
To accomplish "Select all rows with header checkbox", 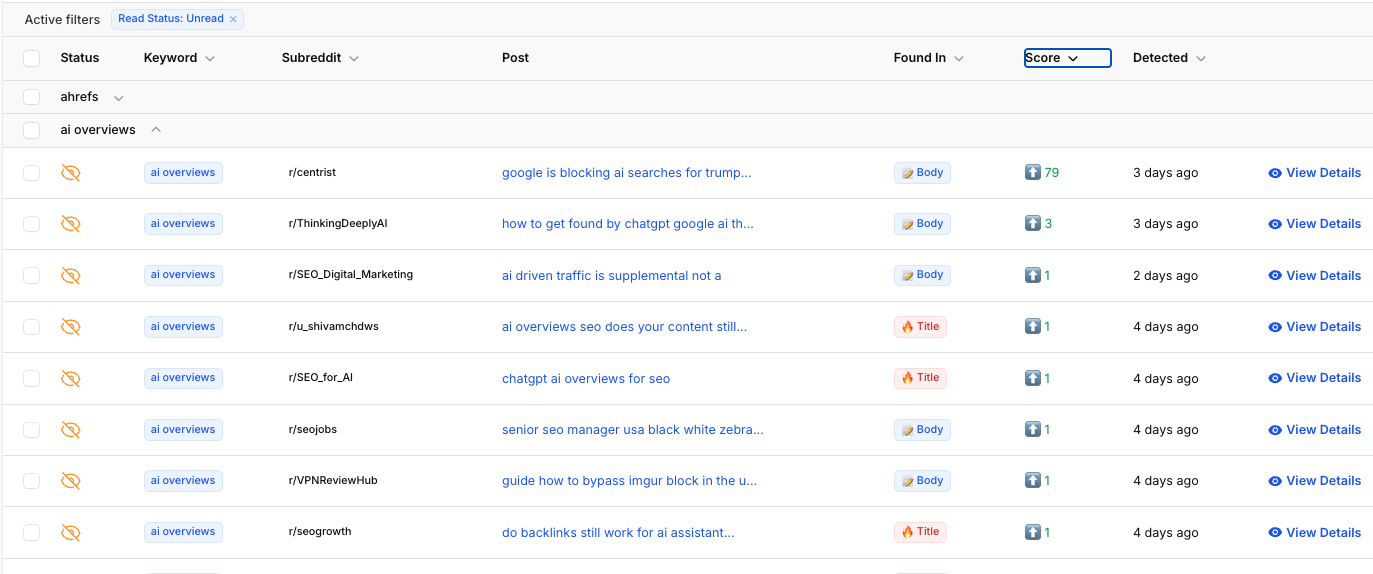I will tap(32, 58).
